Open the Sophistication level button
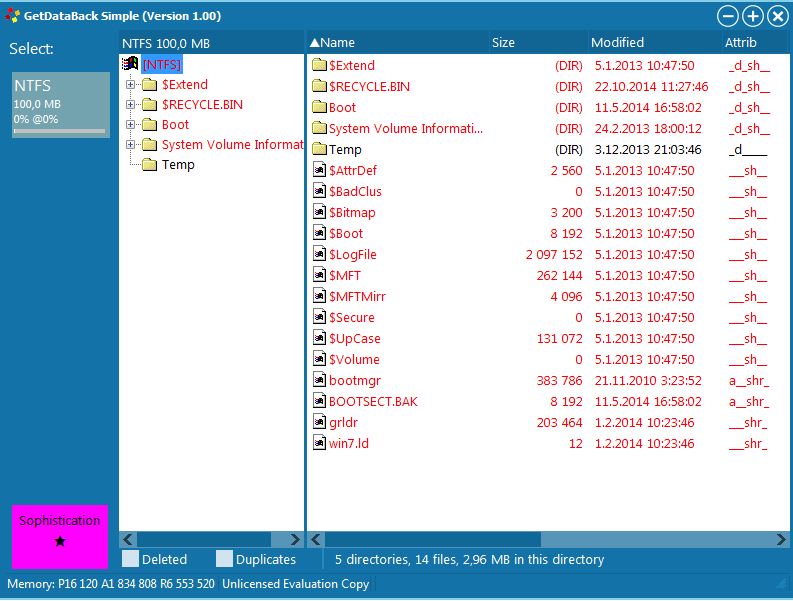The image size is (793, 601). (60, 537)
